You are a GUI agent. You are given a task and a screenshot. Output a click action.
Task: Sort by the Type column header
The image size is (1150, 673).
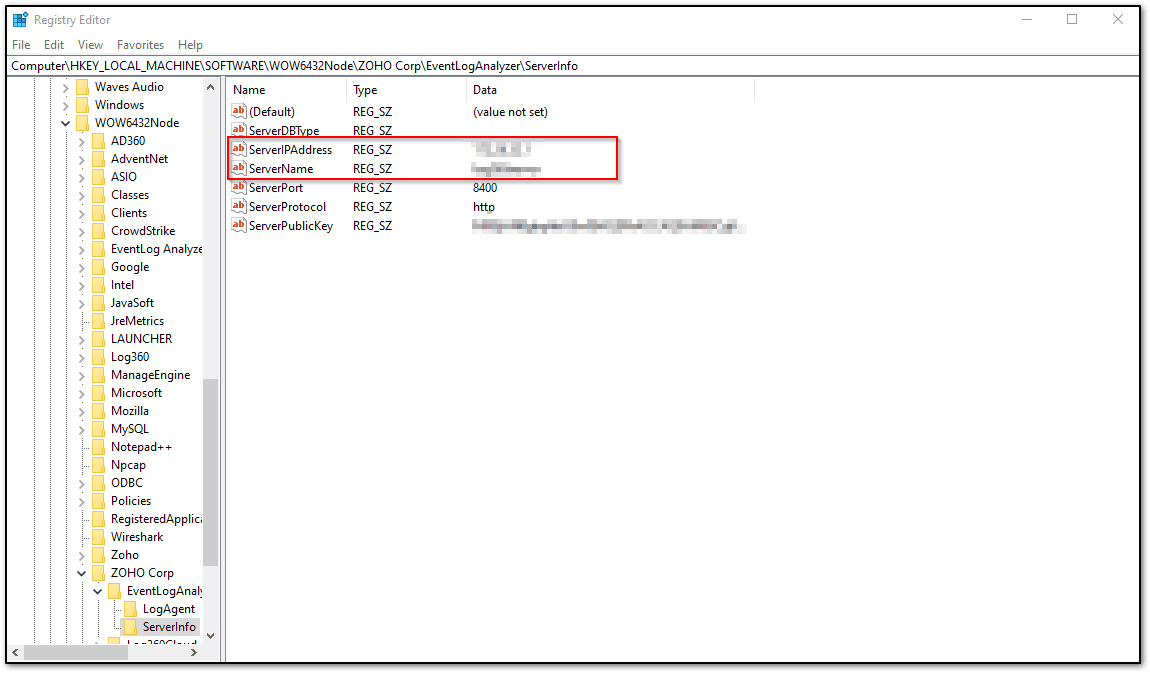(406, 89)
